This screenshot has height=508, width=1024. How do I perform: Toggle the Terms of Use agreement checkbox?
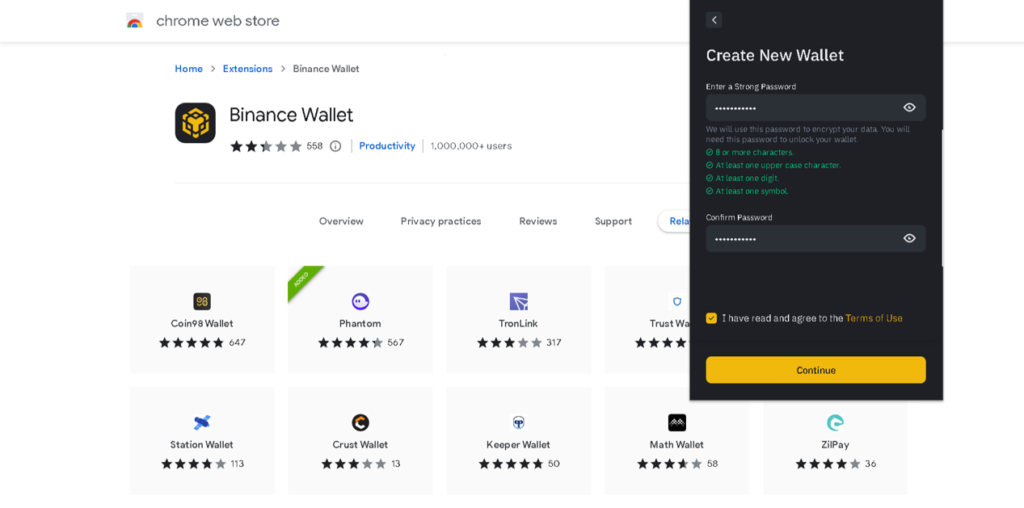[711, 318]
